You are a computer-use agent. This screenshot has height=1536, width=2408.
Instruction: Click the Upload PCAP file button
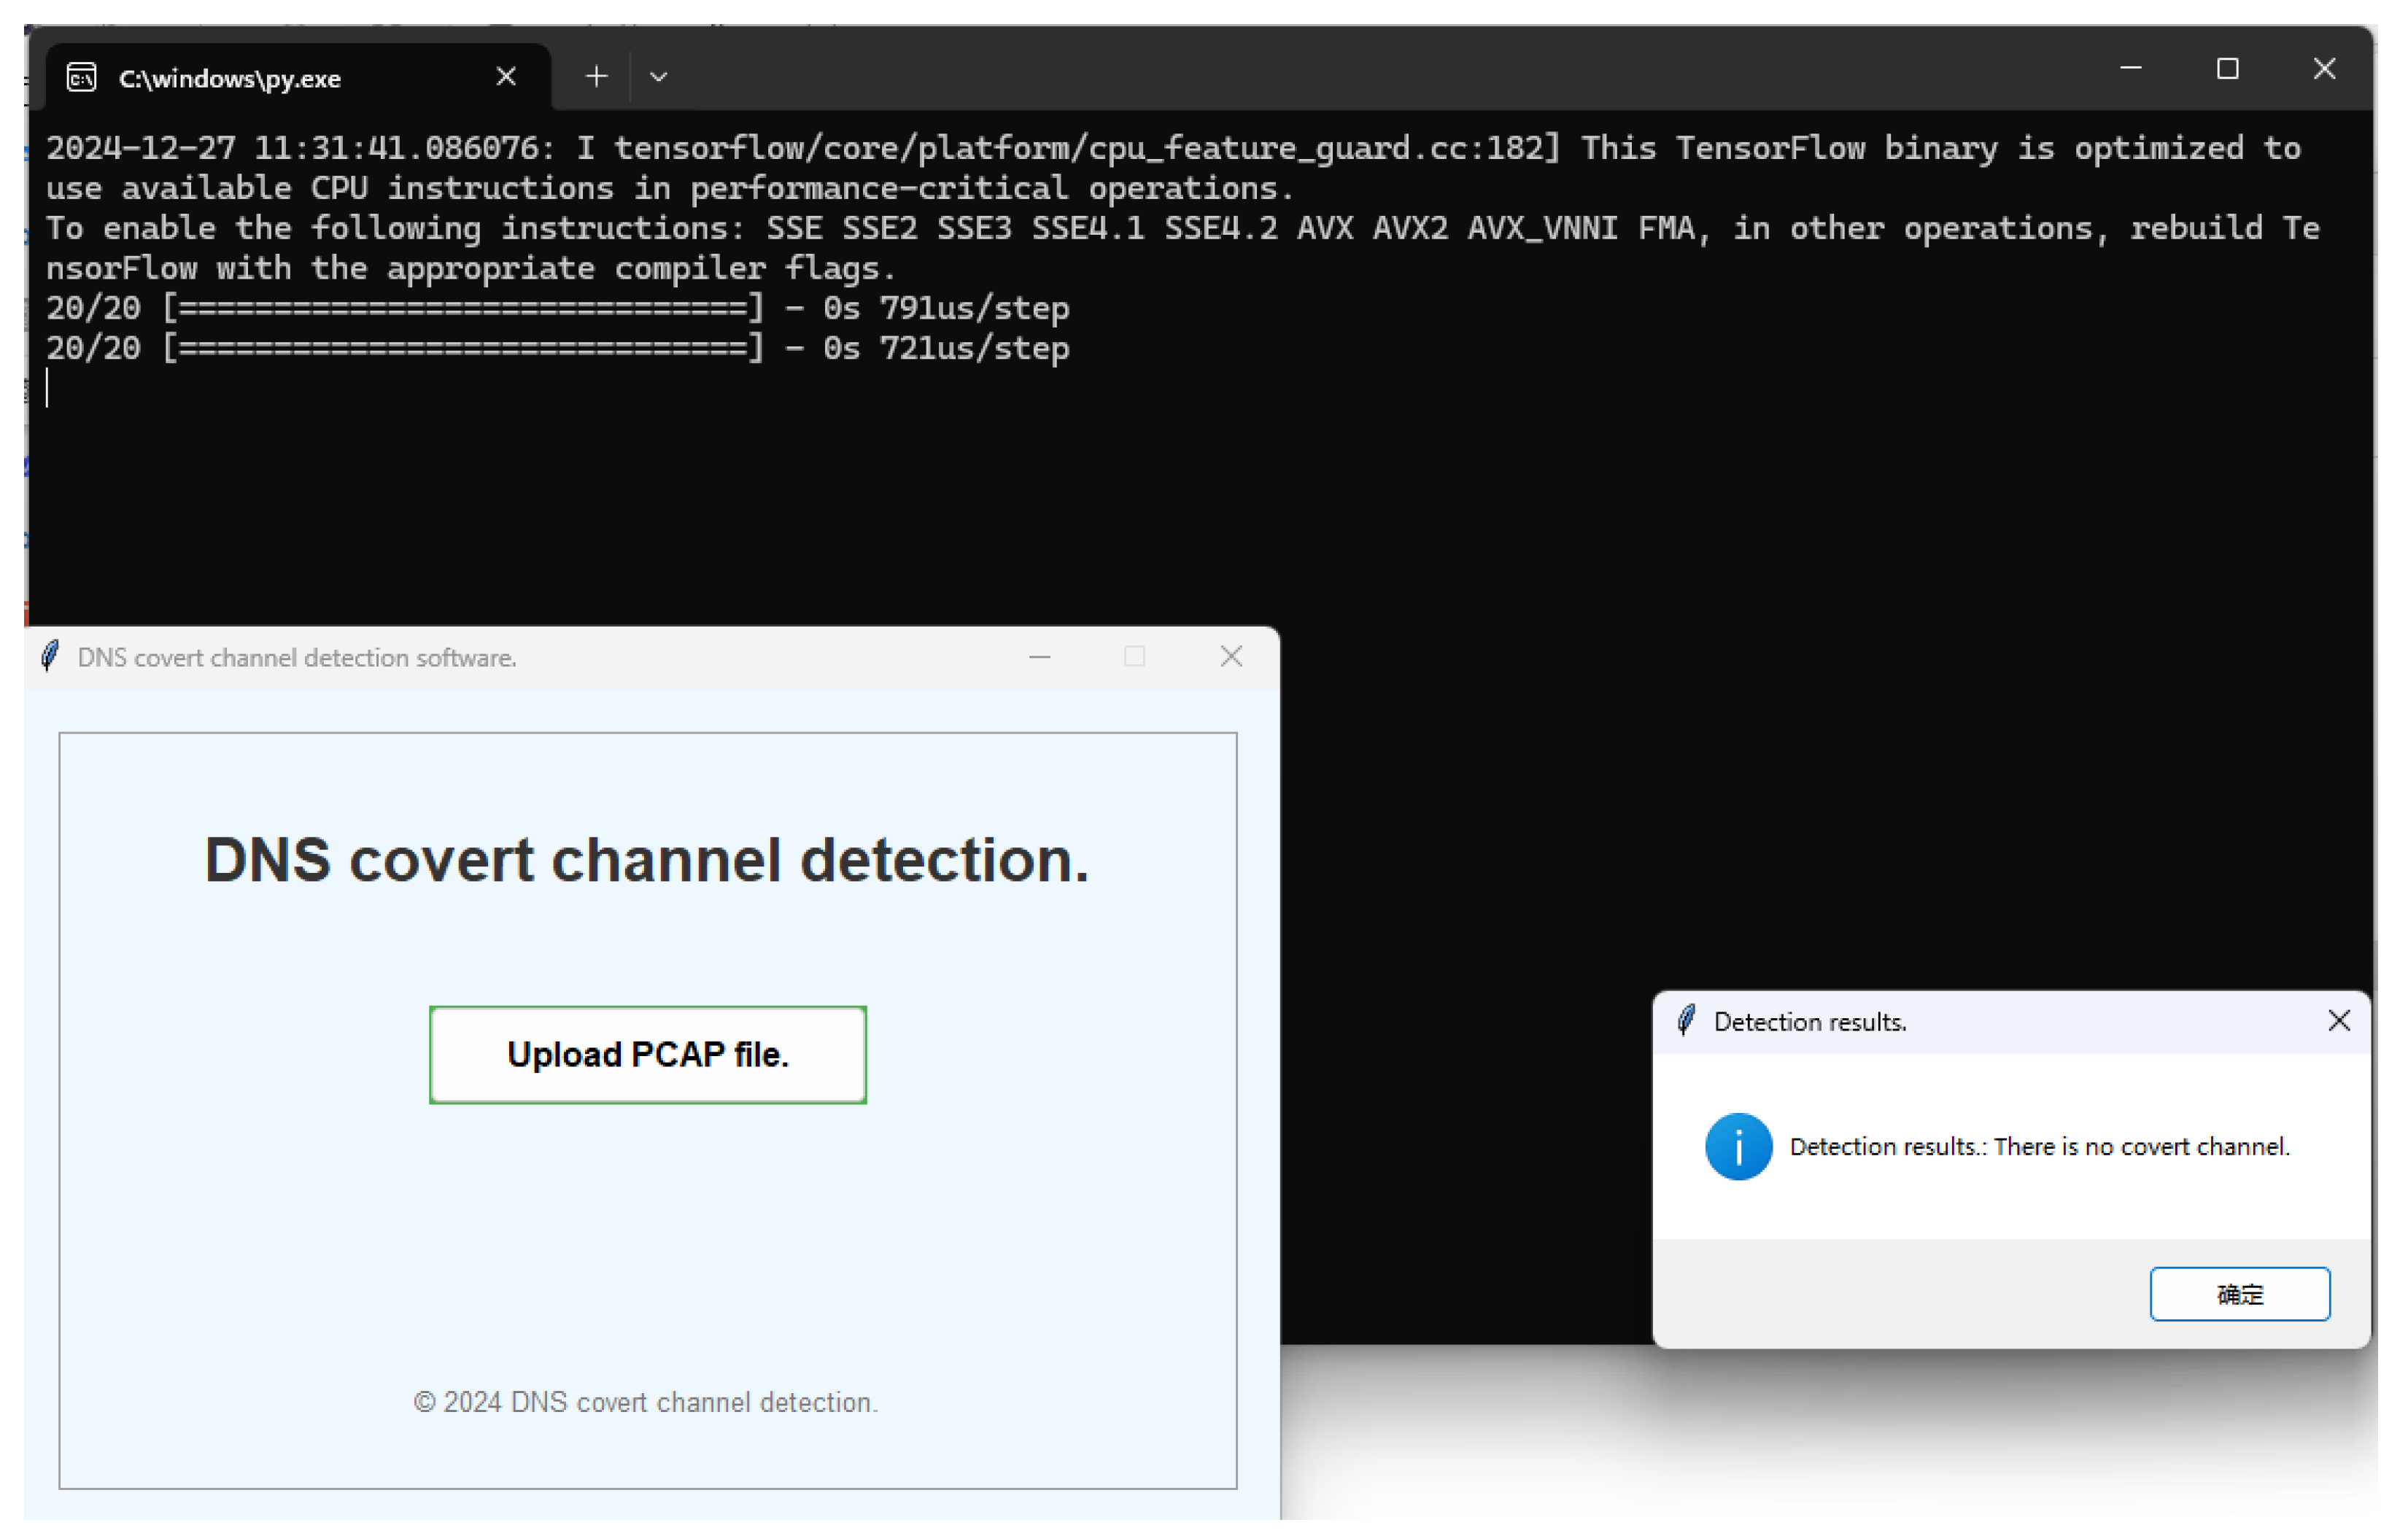[x=648, y=1055]
